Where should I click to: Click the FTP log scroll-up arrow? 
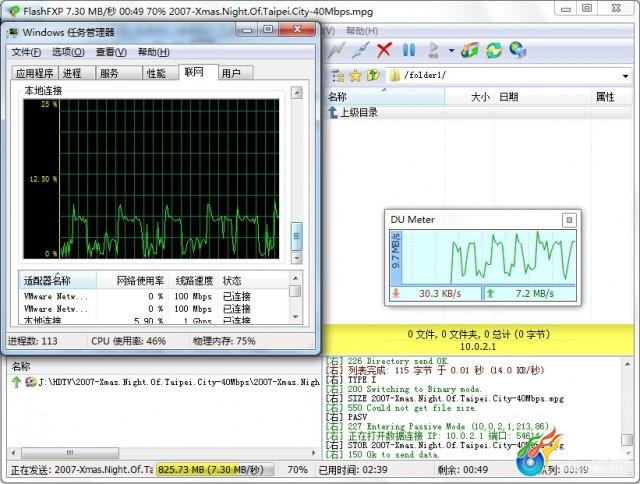click(627, 363)
